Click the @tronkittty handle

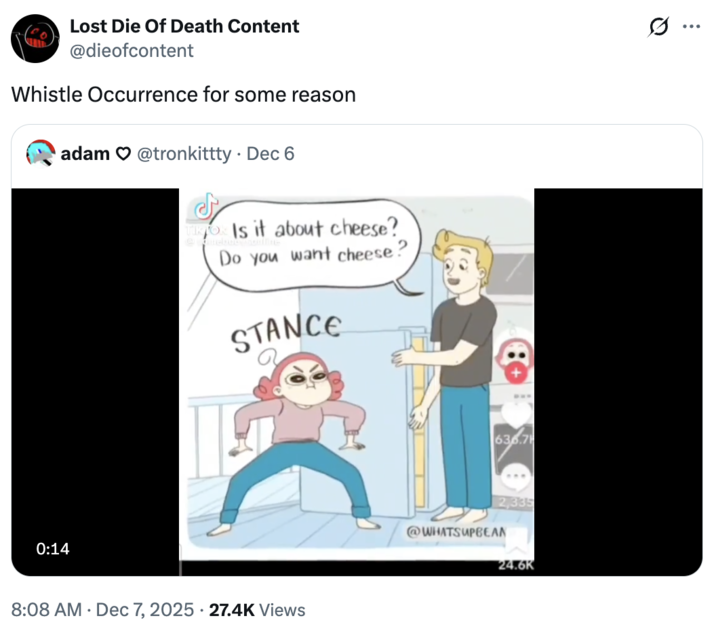click(x=183, y=154)
